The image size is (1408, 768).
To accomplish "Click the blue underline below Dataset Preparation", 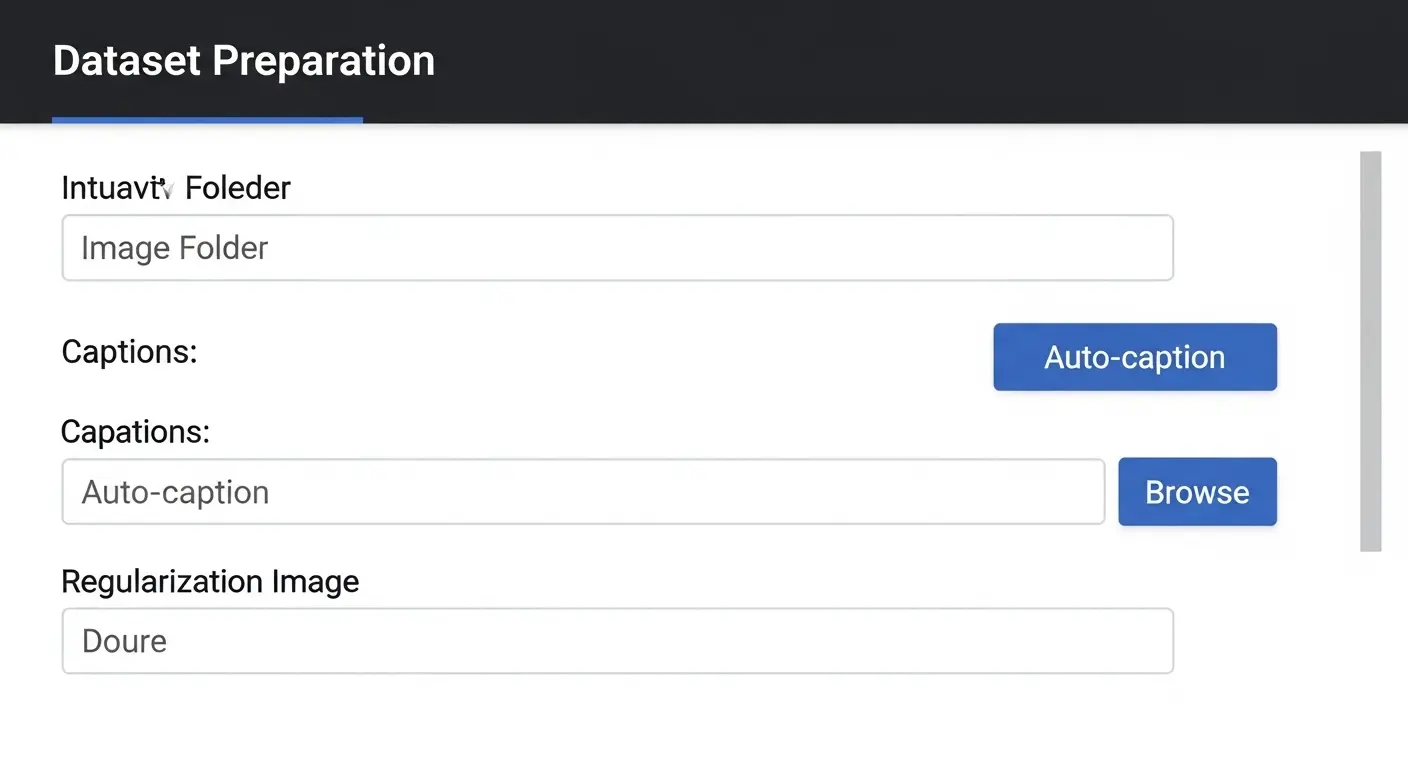I will tap(207, 120).
